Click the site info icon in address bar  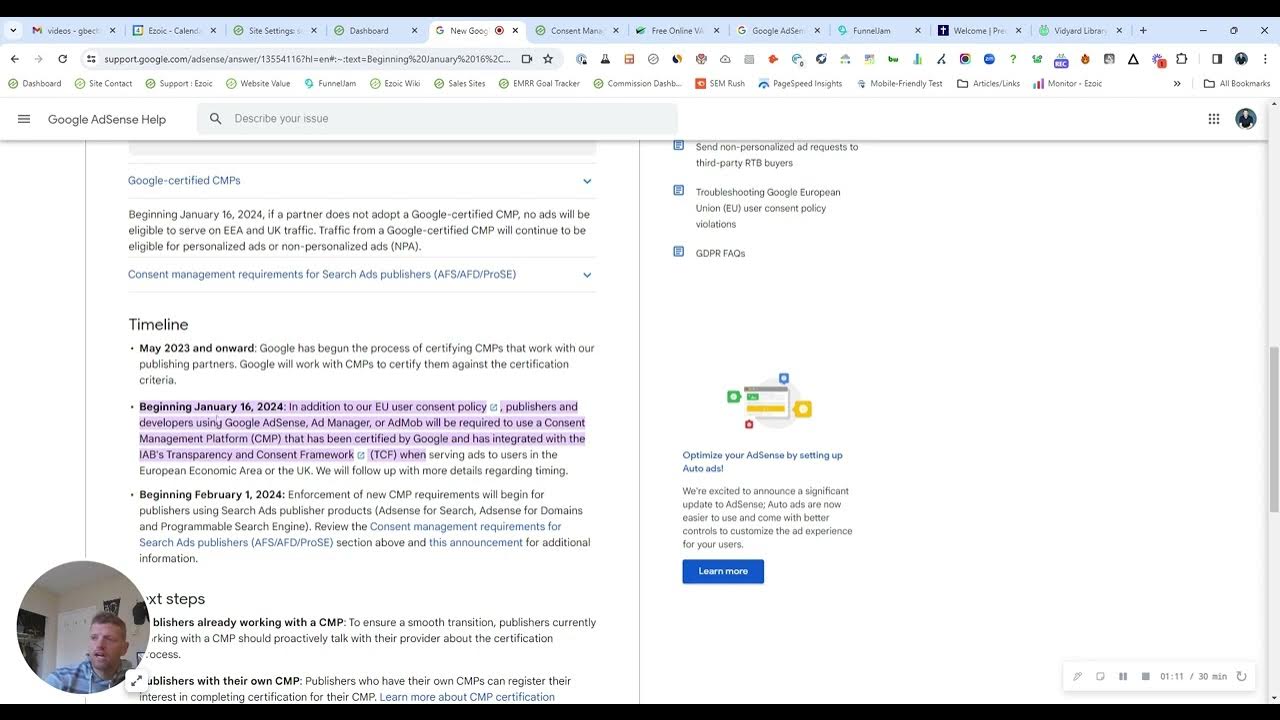tap(91, 59)
